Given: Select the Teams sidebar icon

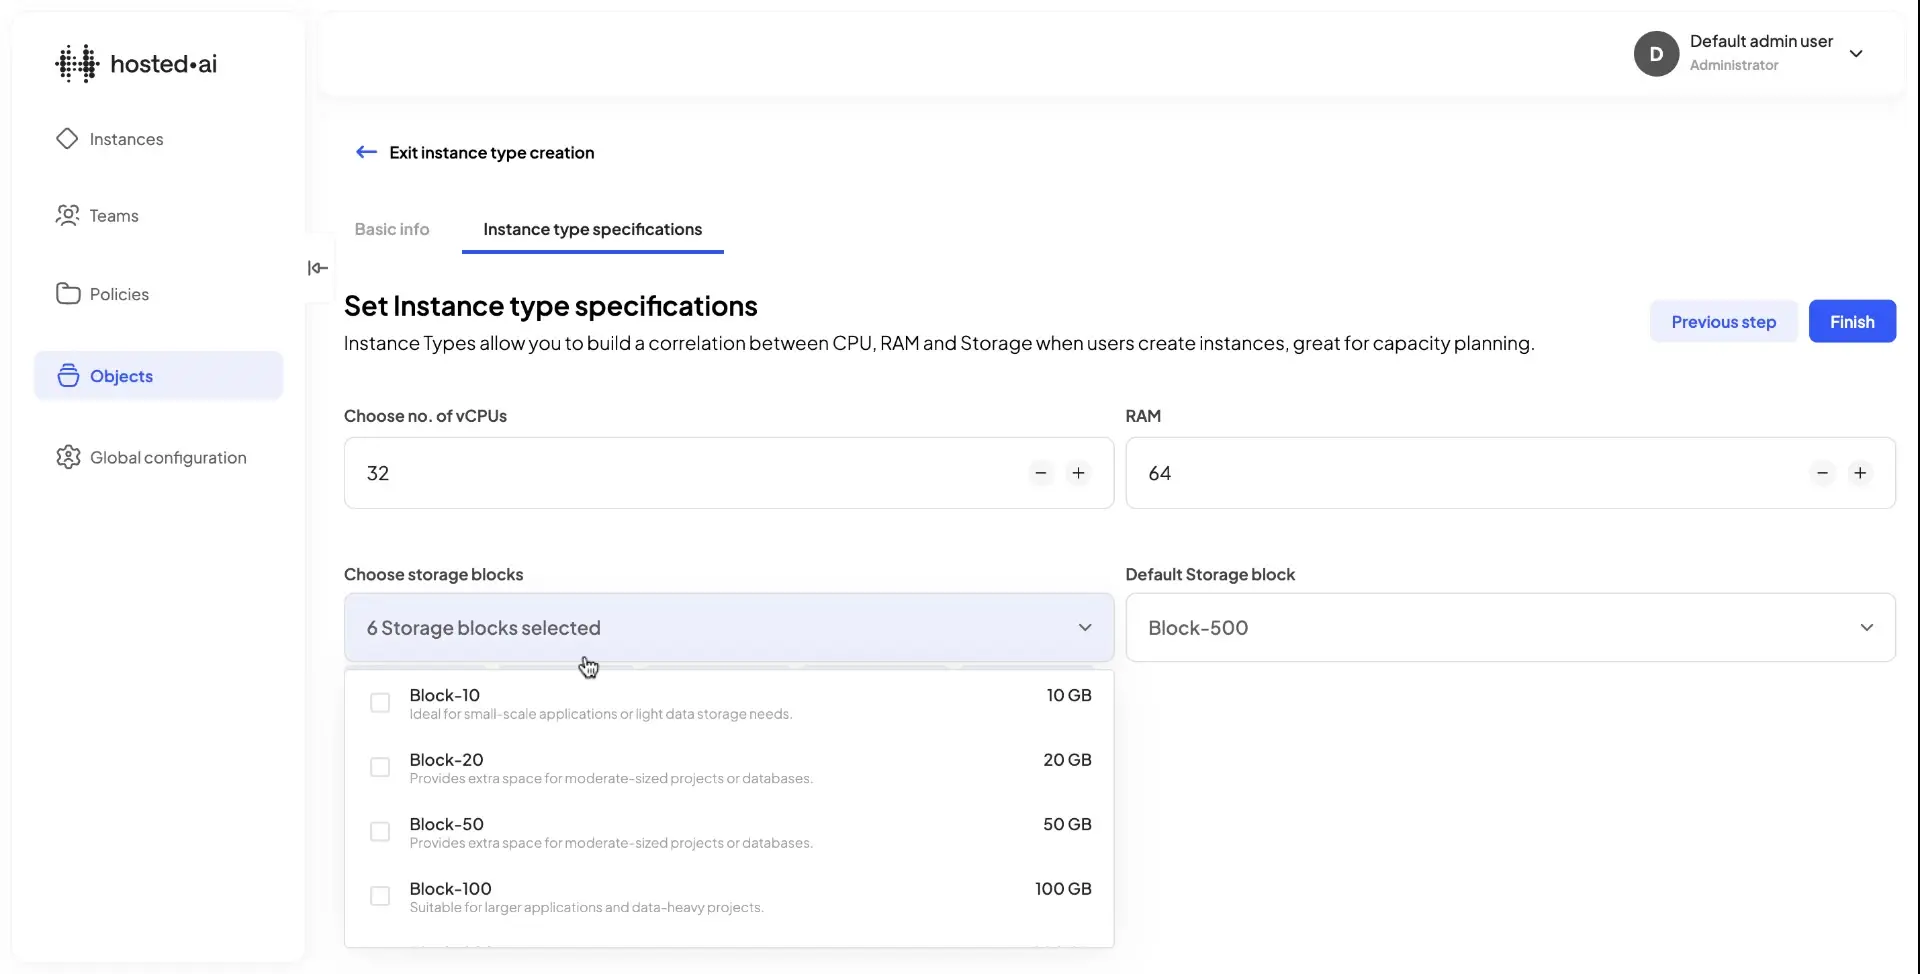Looking at the screenshot, I should (67, 215).
